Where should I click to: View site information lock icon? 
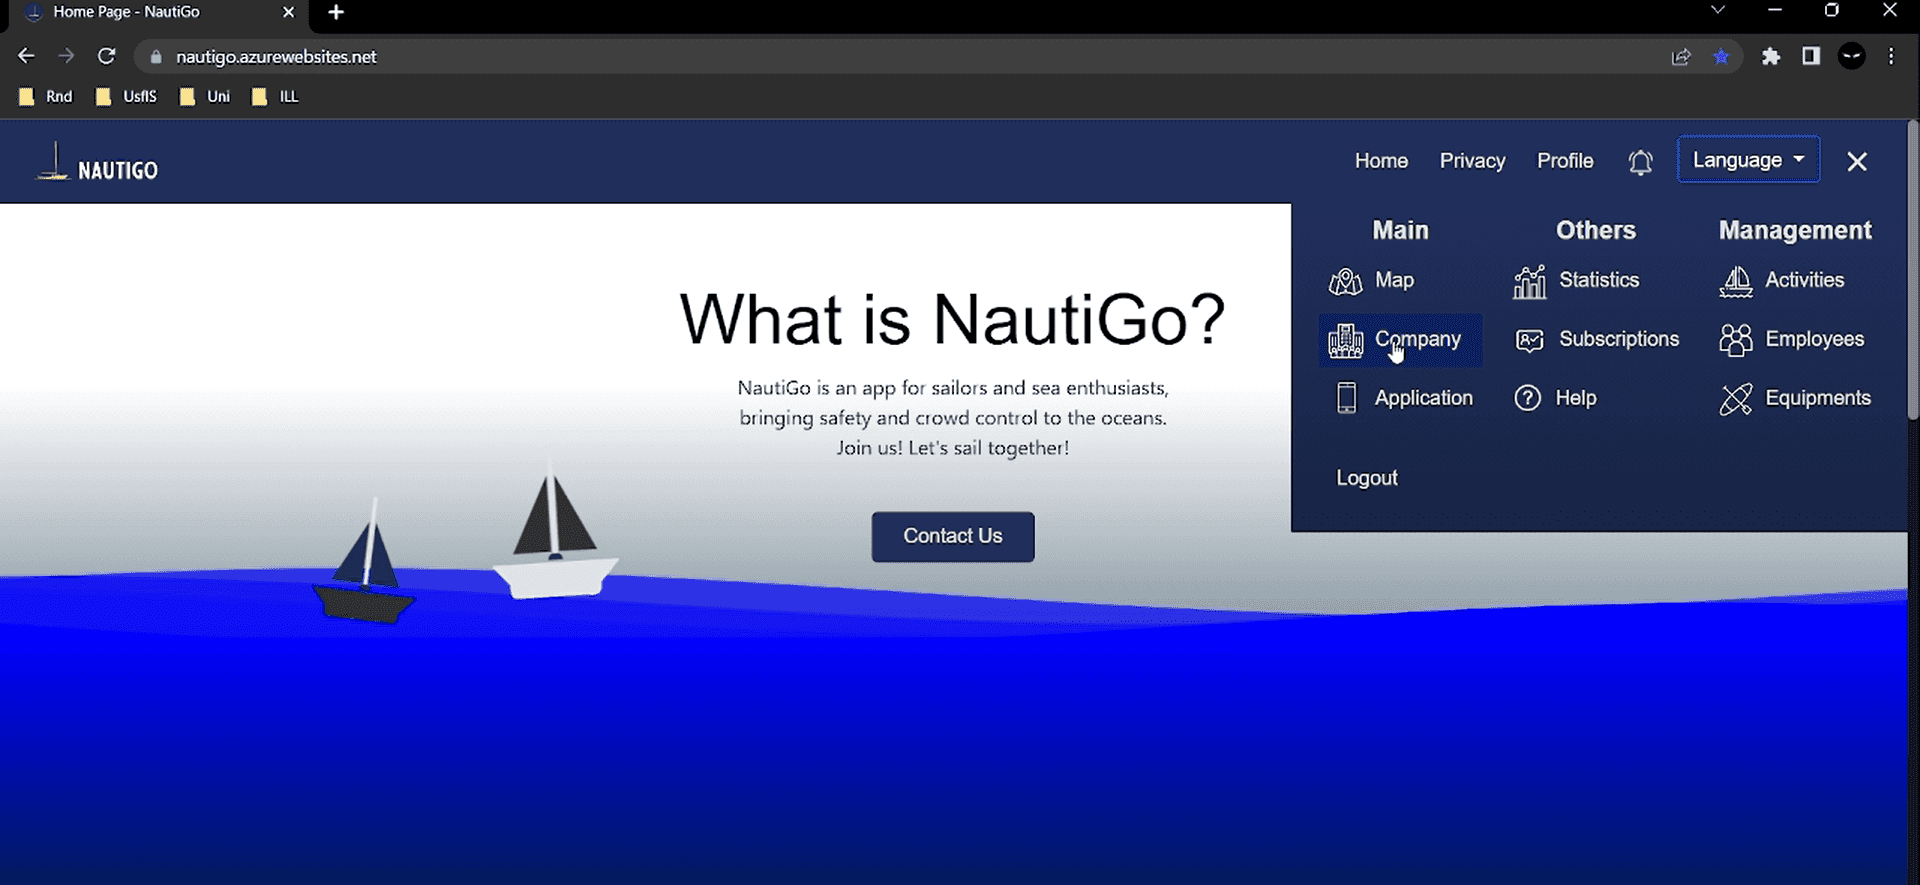(155, 57)
